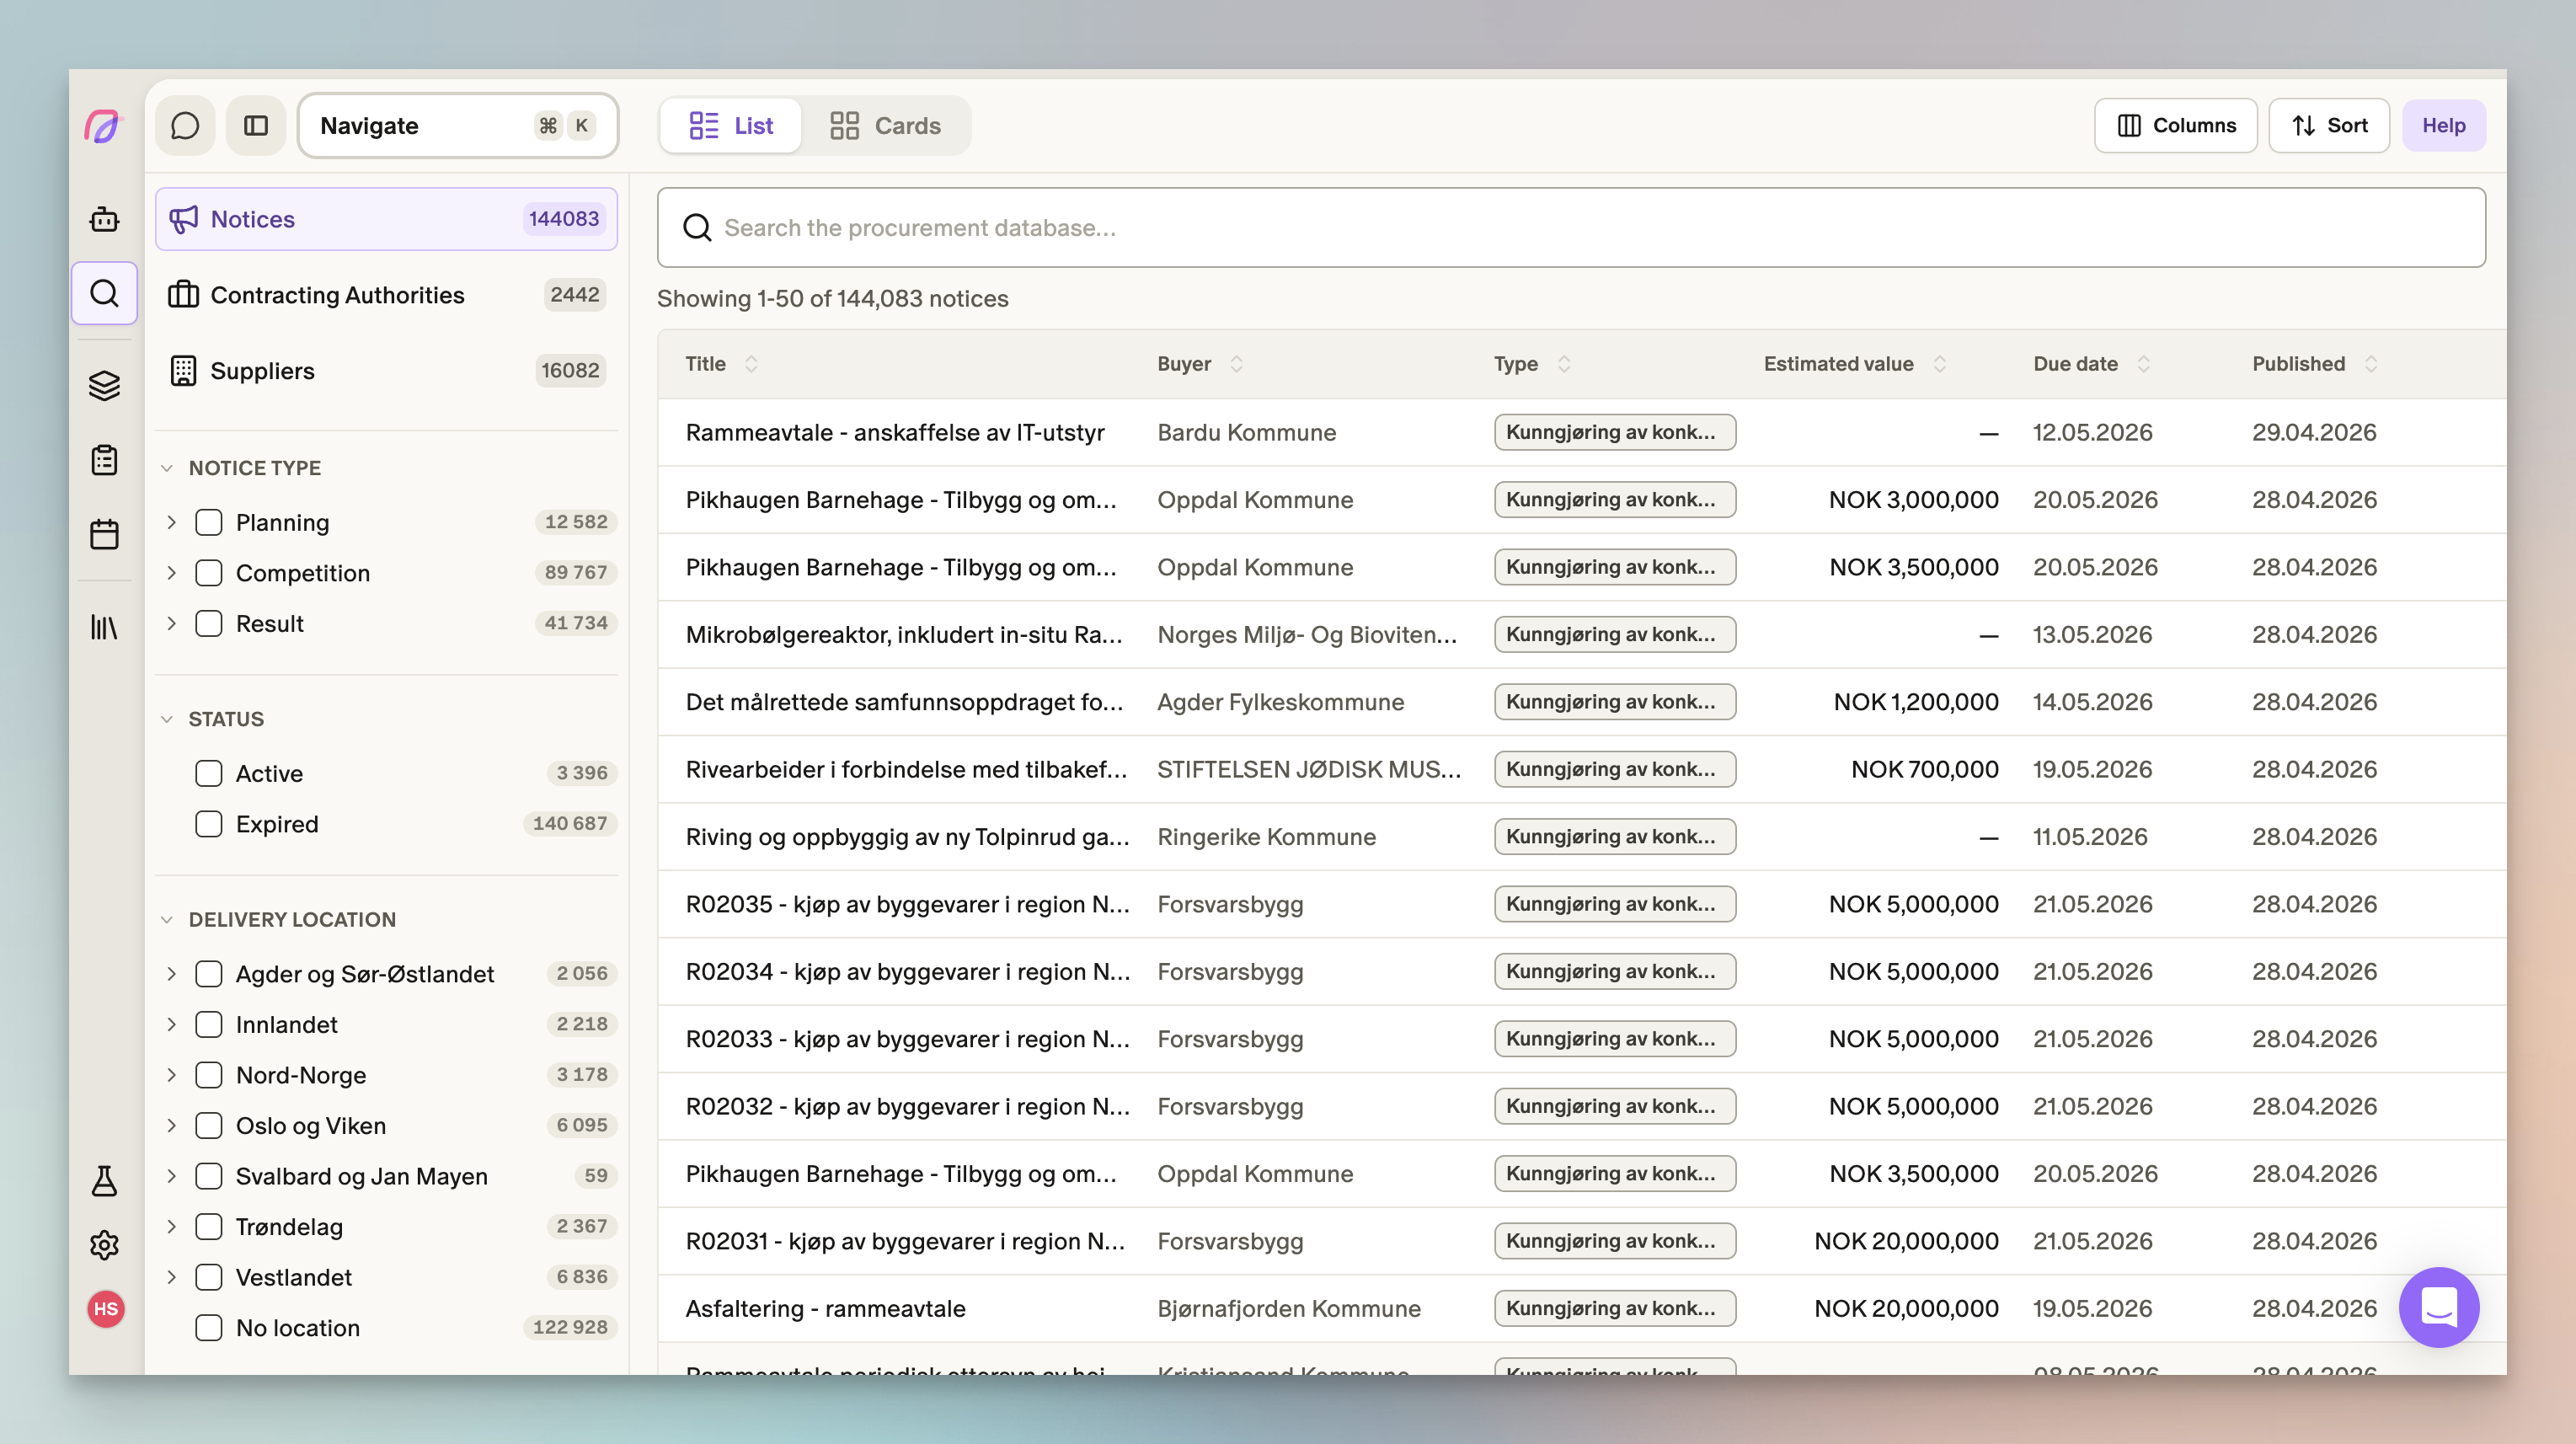Viewport: 2576px width, 1444px height.
Task: Expand the Trøndelag location chevron
Action: pos(171,1226)
